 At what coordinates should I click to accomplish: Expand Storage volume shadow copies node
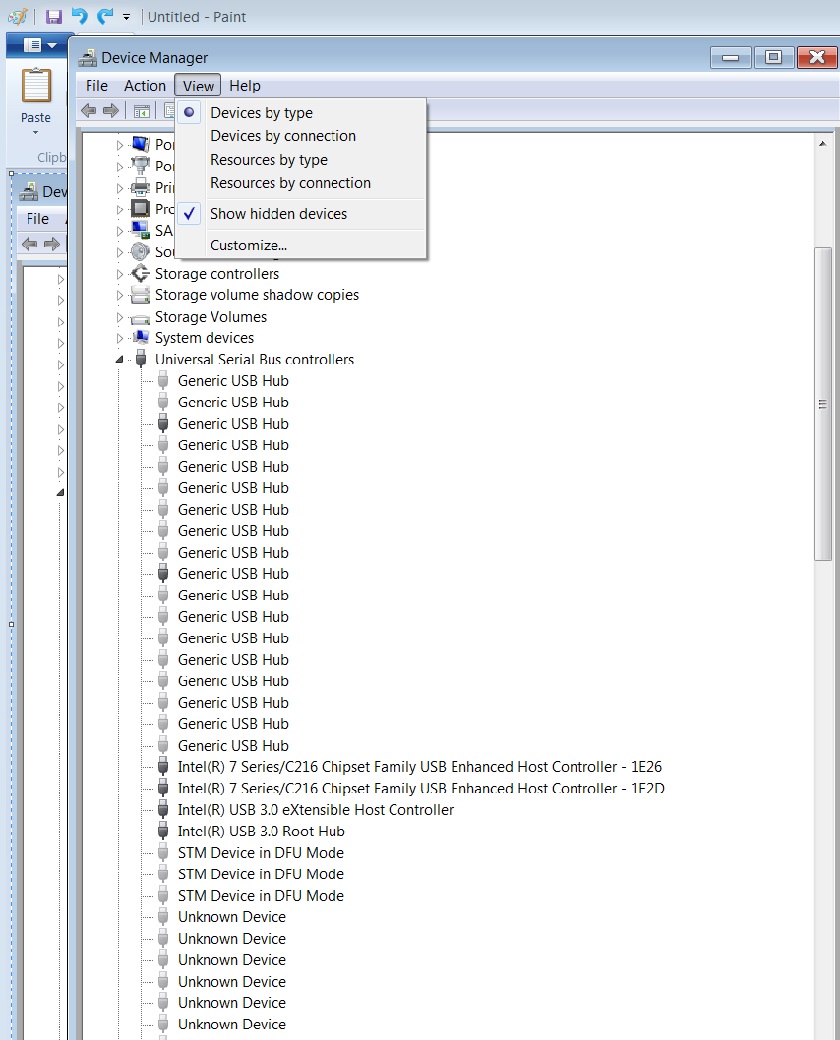120,295
